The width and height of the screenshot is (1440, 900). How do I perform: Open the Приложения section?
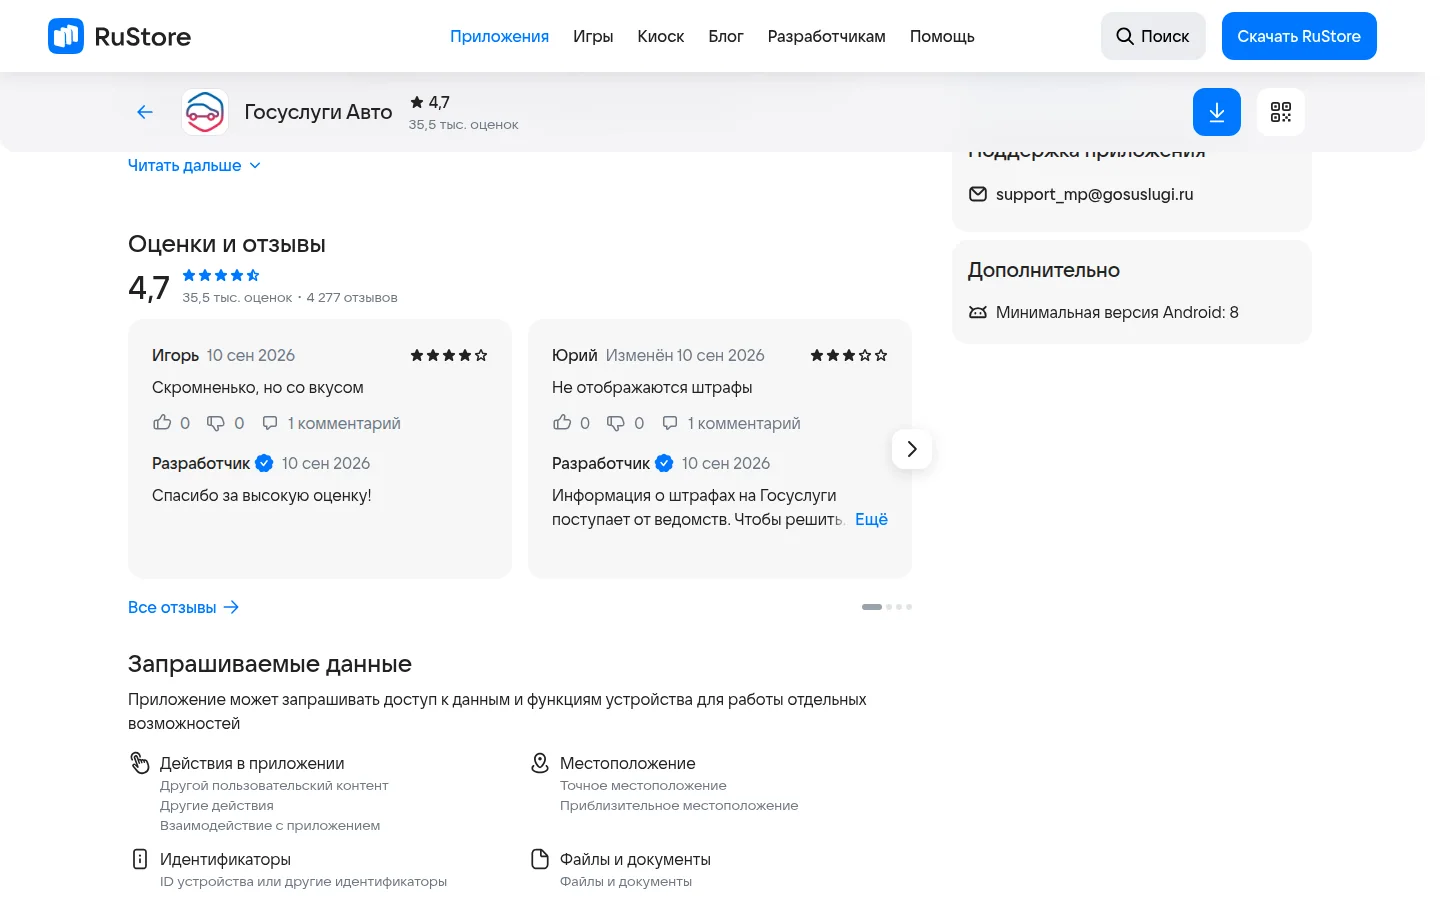(499, 36)
